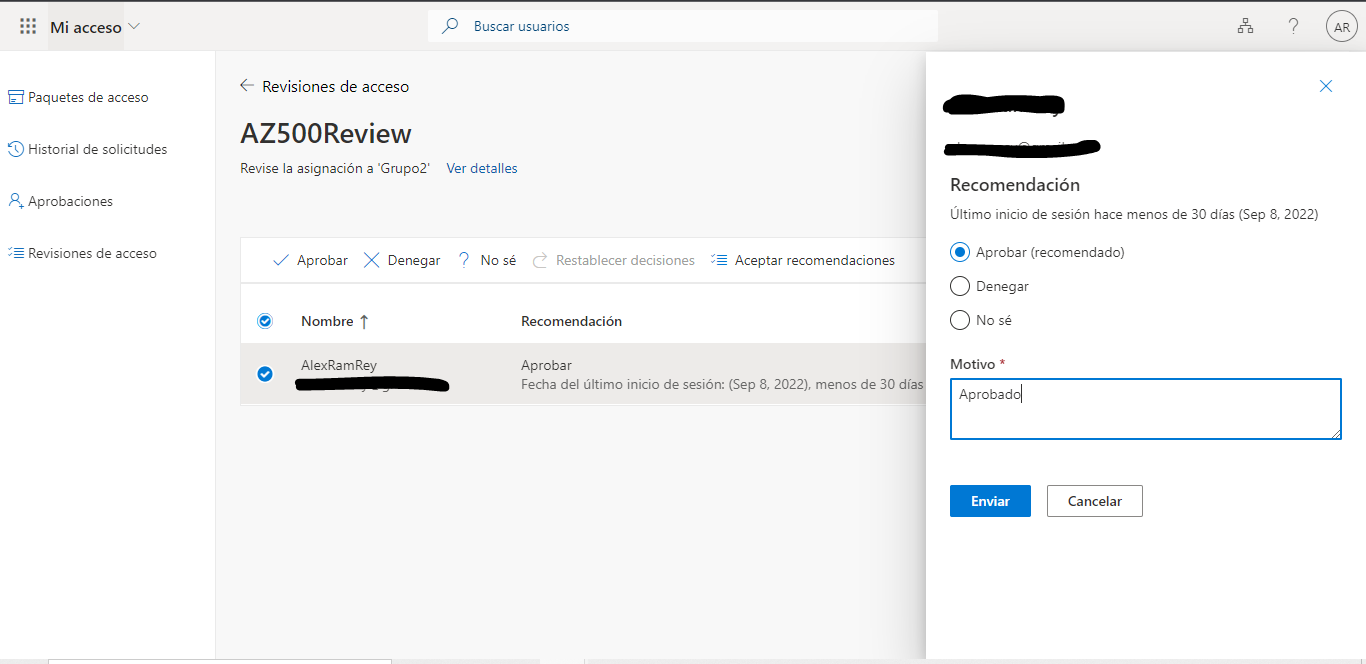This screenshot has height=664, width=1366.
Task: Open the Microsoft app launcher grid
Action: coord(27,26)
